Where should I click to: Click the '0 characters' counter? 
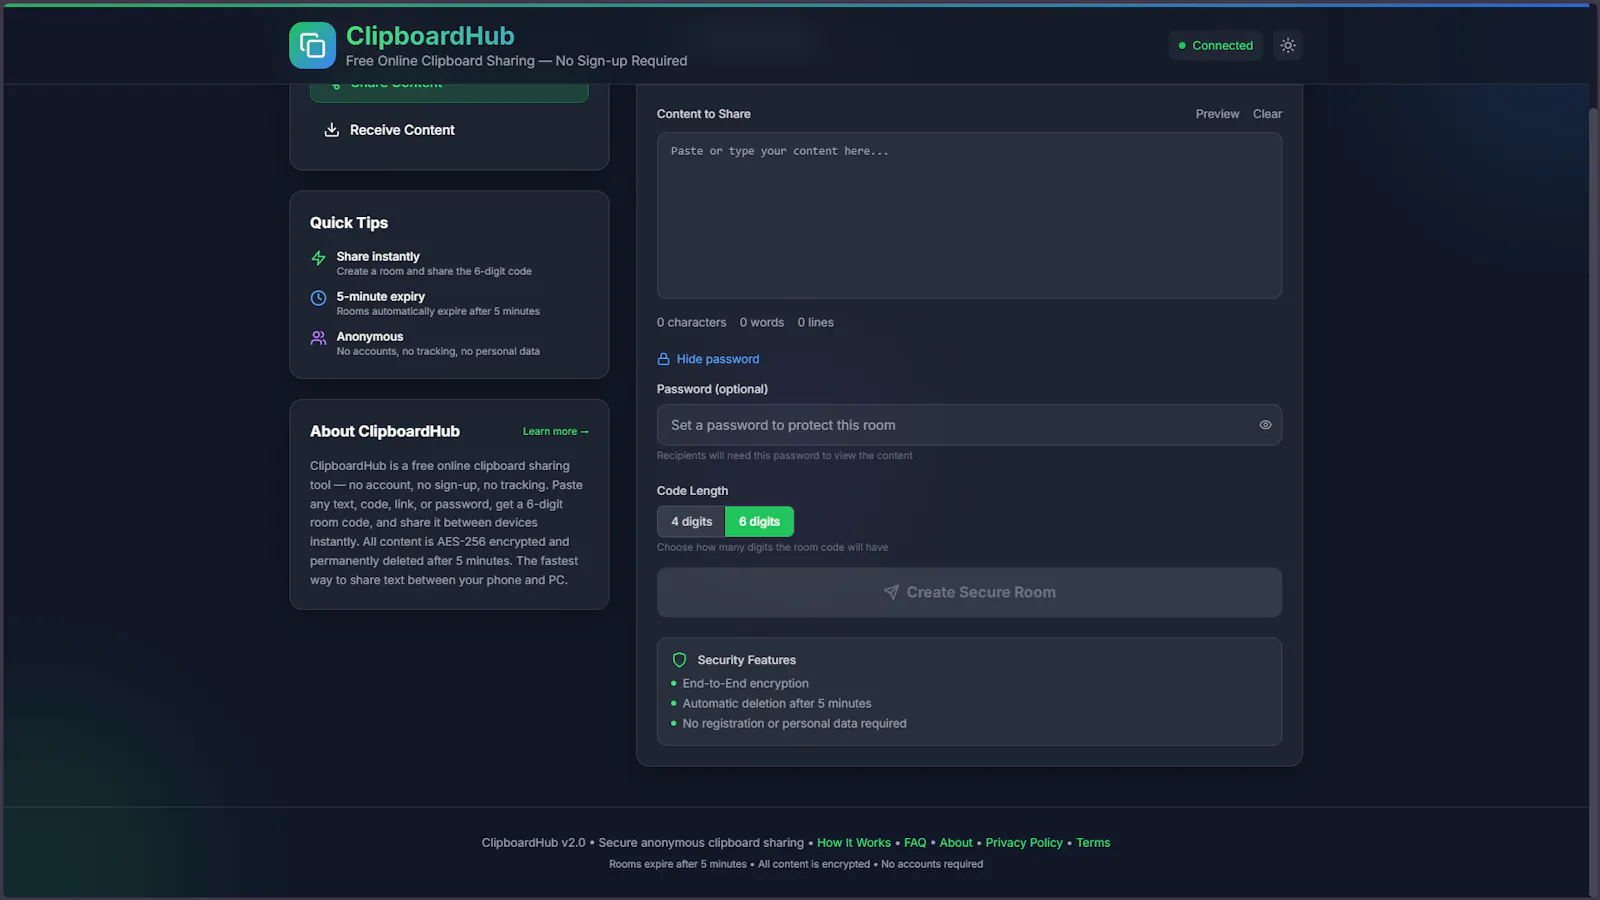(692, 323)
